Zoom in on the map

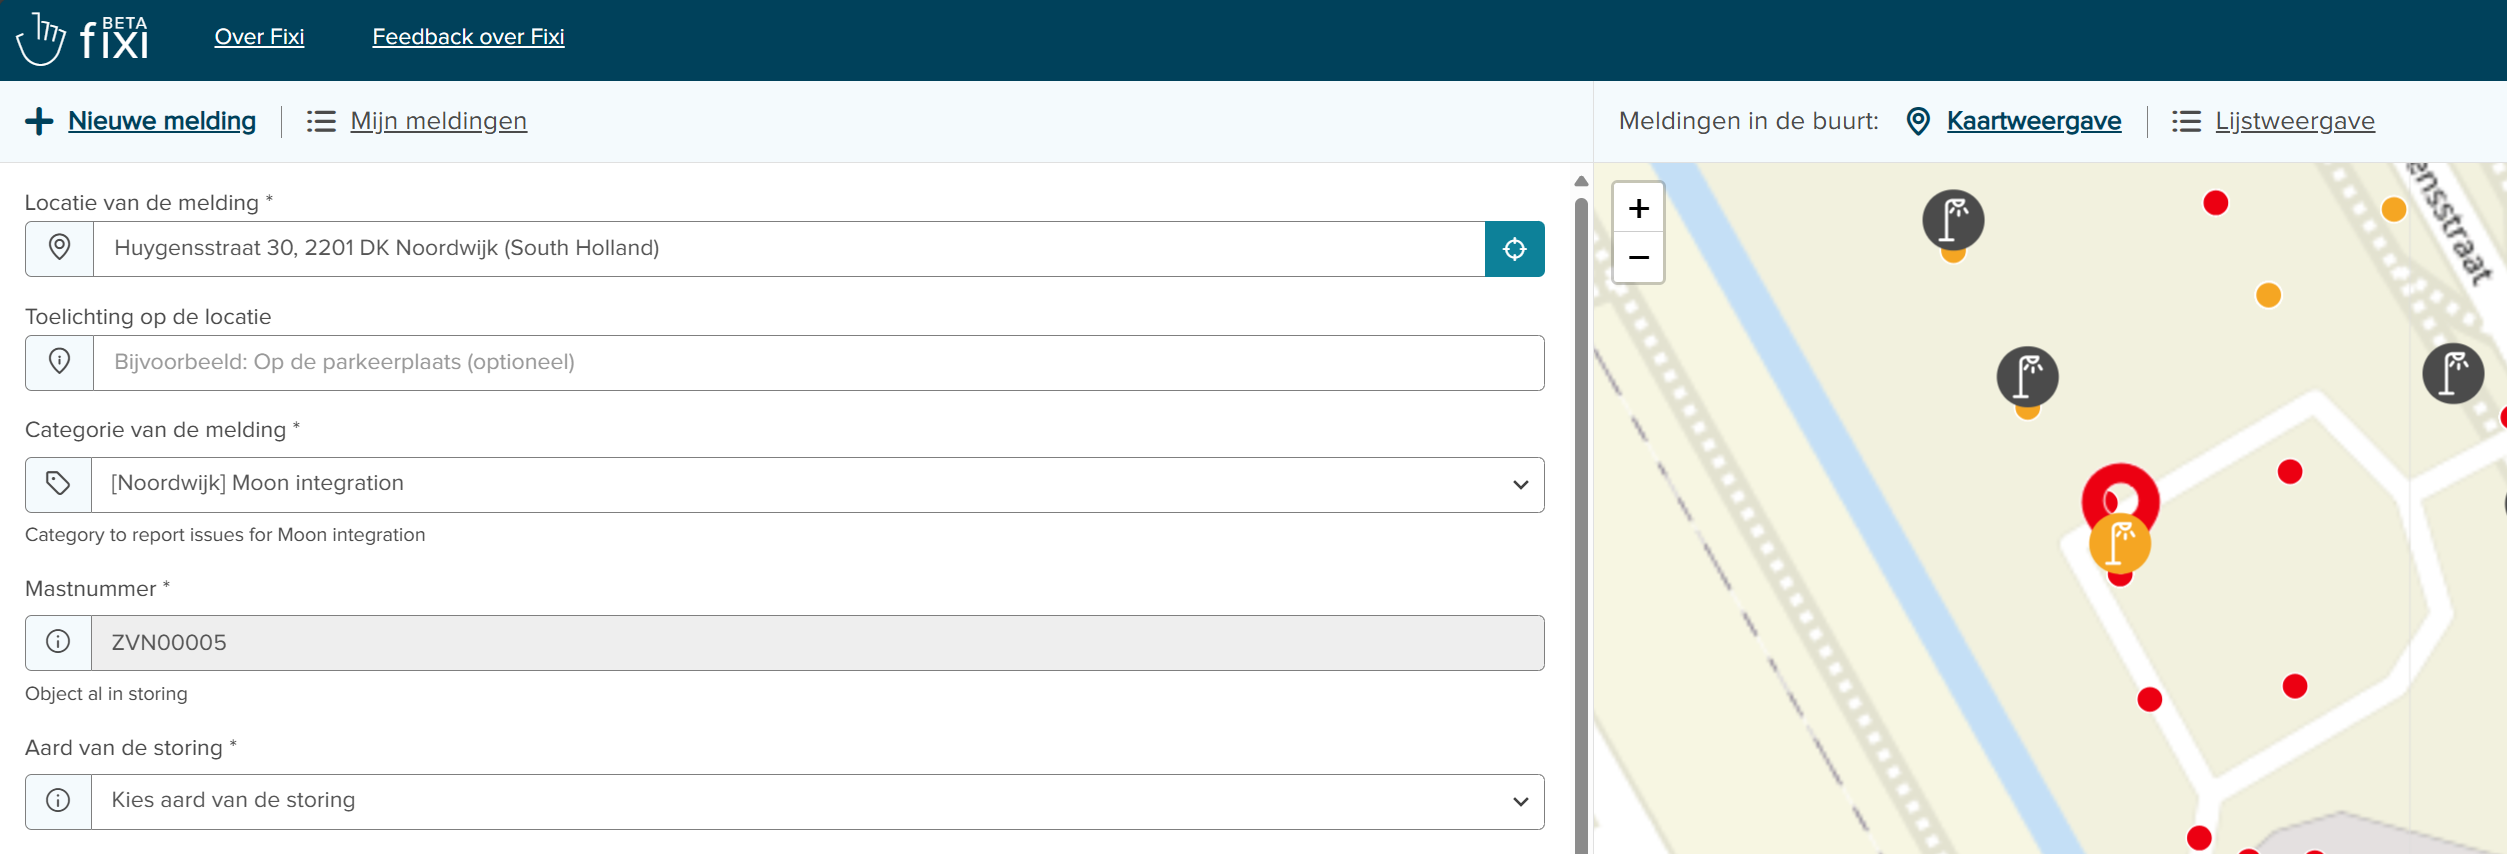pos(1638,209)
